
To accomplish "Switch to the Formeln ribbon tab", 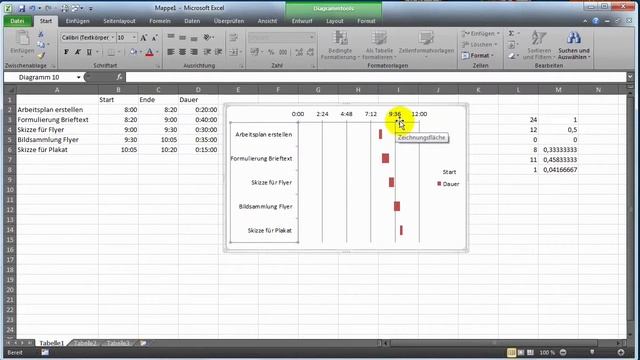I will point(160,21).
